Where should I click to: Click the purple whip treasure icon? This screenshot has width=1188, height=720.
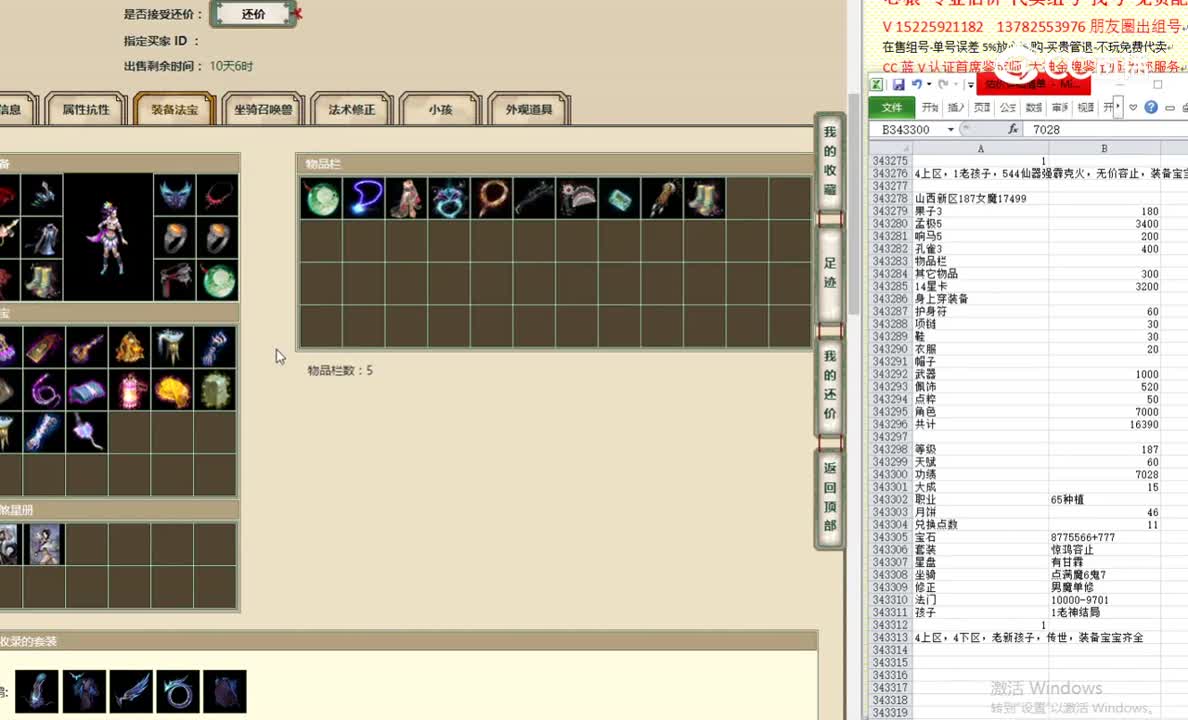coord(44,390)
